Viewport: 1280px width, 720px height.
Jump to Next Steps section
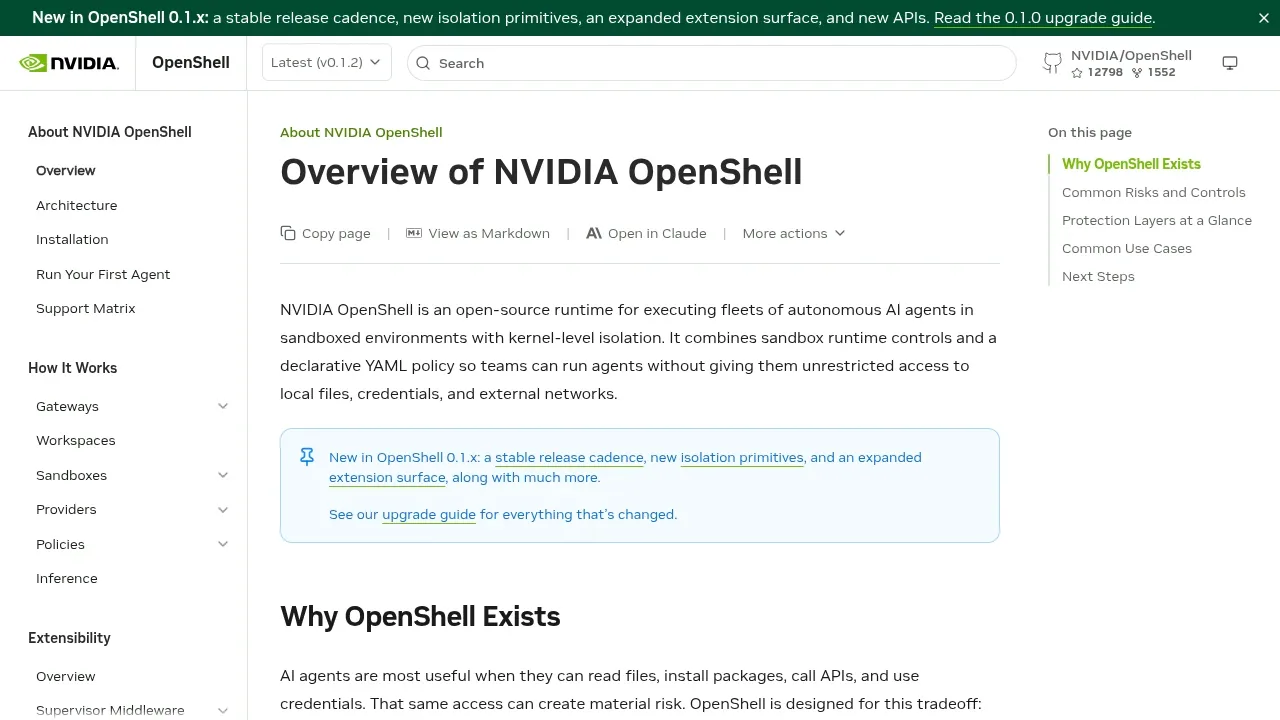(x=1098, y=276)
